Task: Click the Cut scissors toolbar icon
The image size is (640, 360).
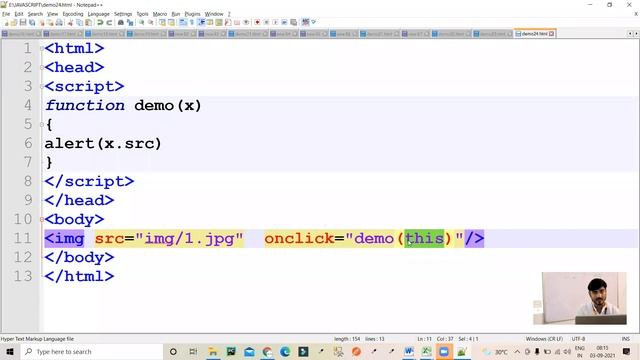Action: pos(70,22)
